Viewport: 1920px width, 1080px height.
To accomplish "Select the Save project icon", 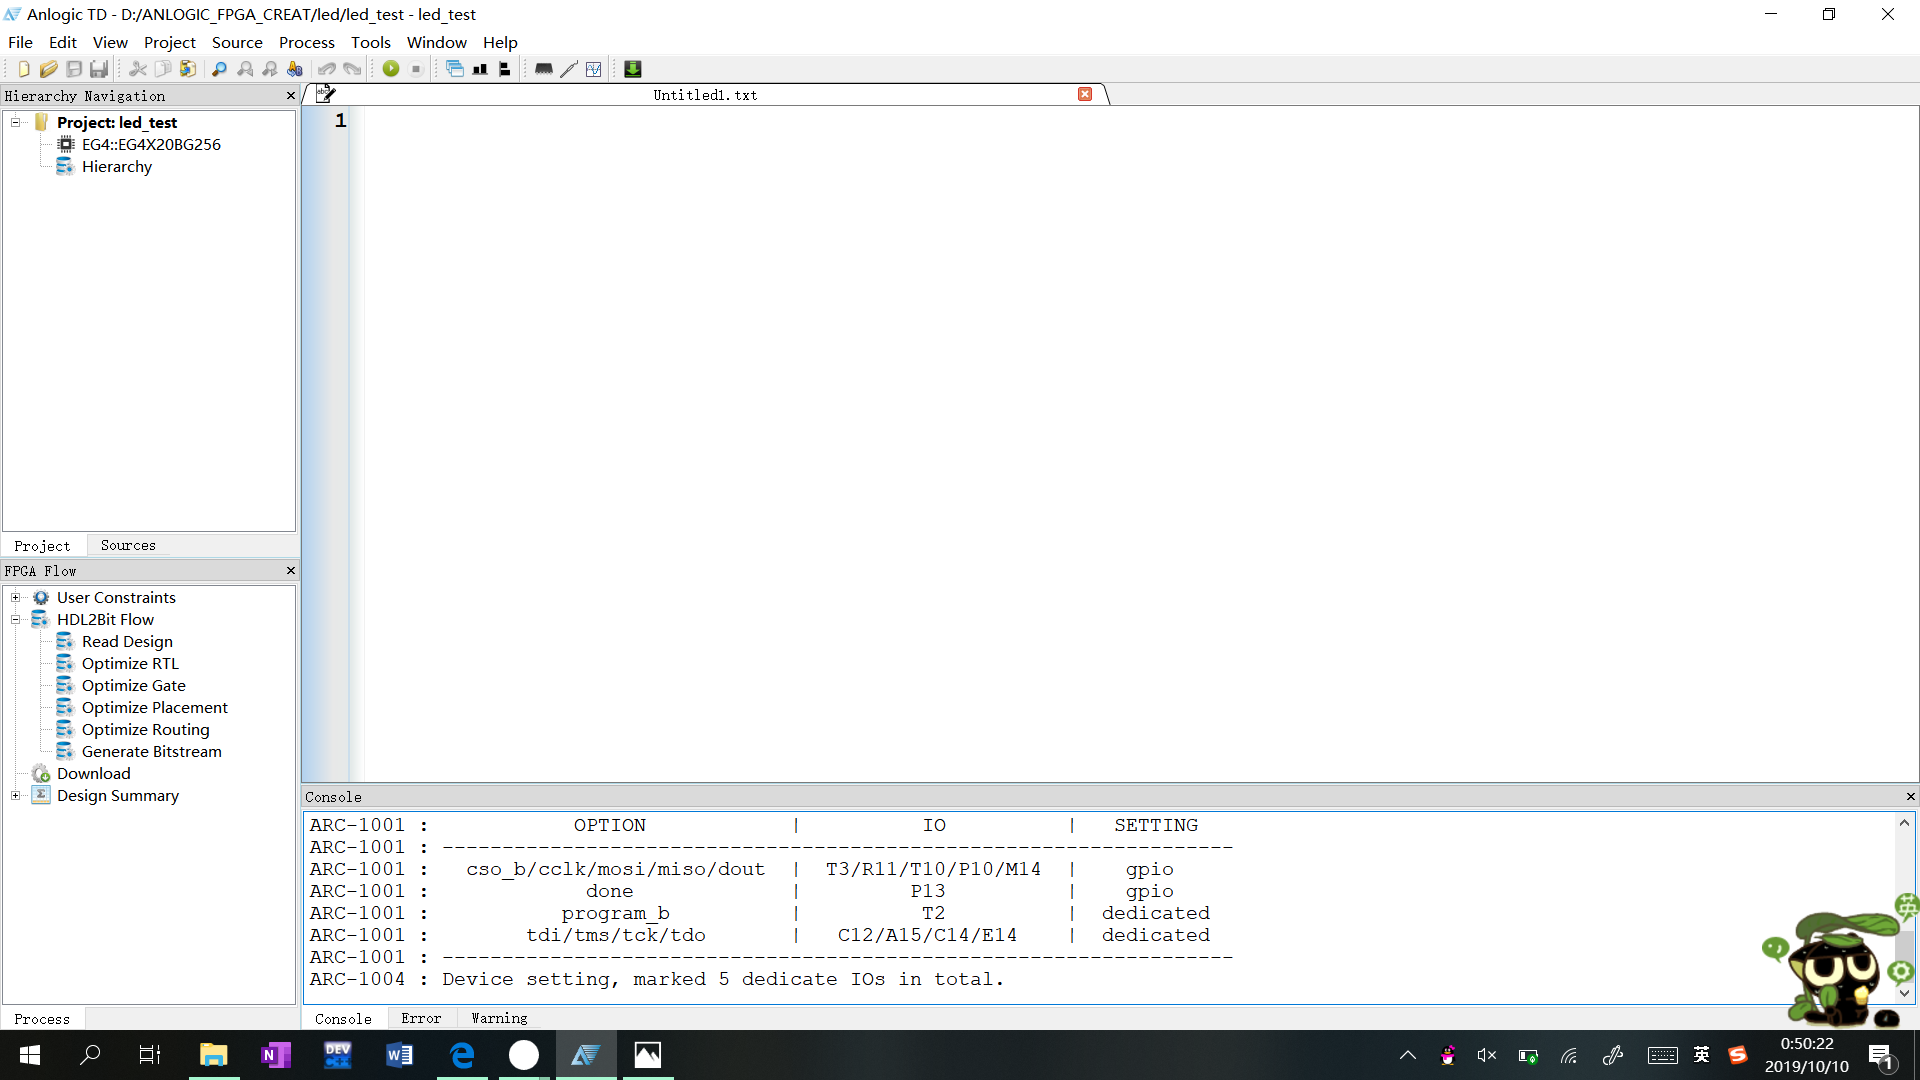I will [x=73, y=67].
